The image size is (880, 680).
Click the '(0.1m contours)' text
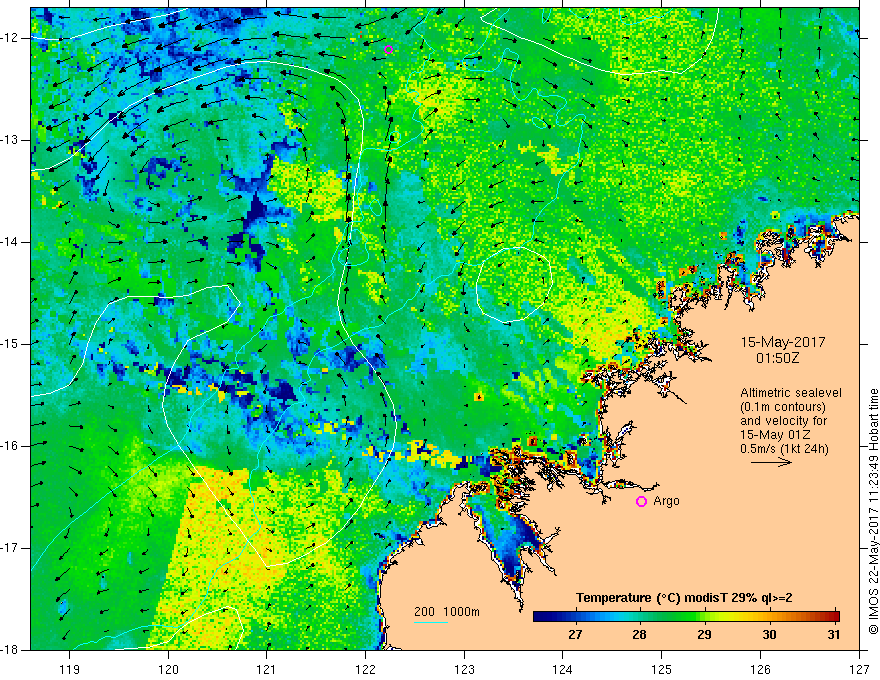pos(782,407)
